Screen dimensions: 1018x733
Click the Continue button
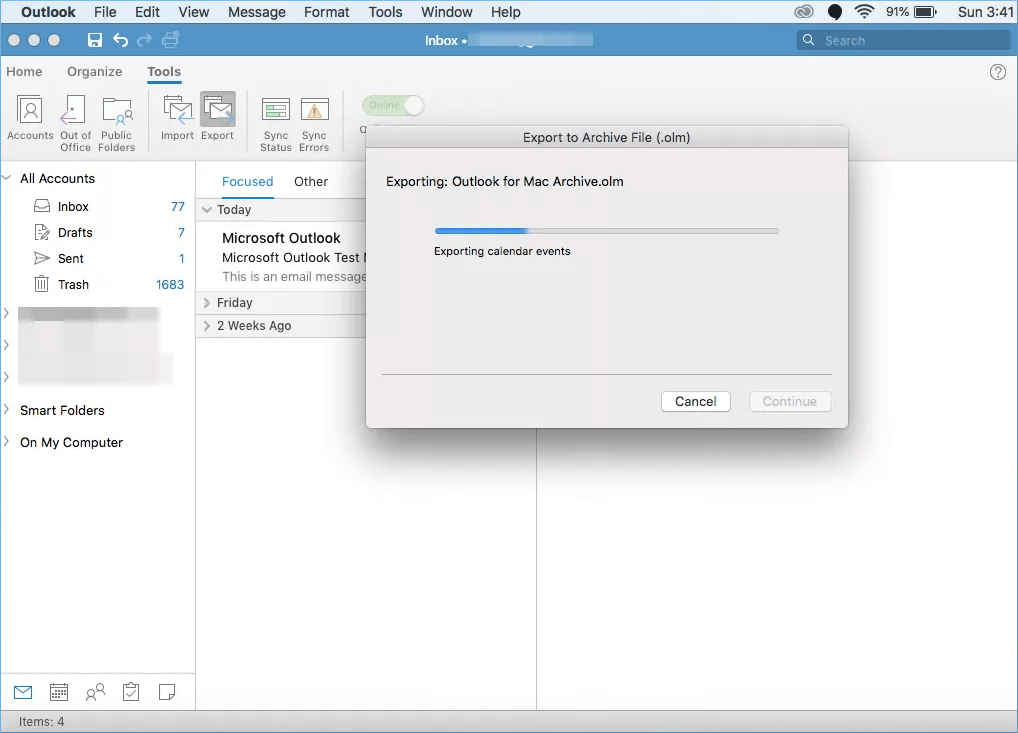tap(789, 401)
